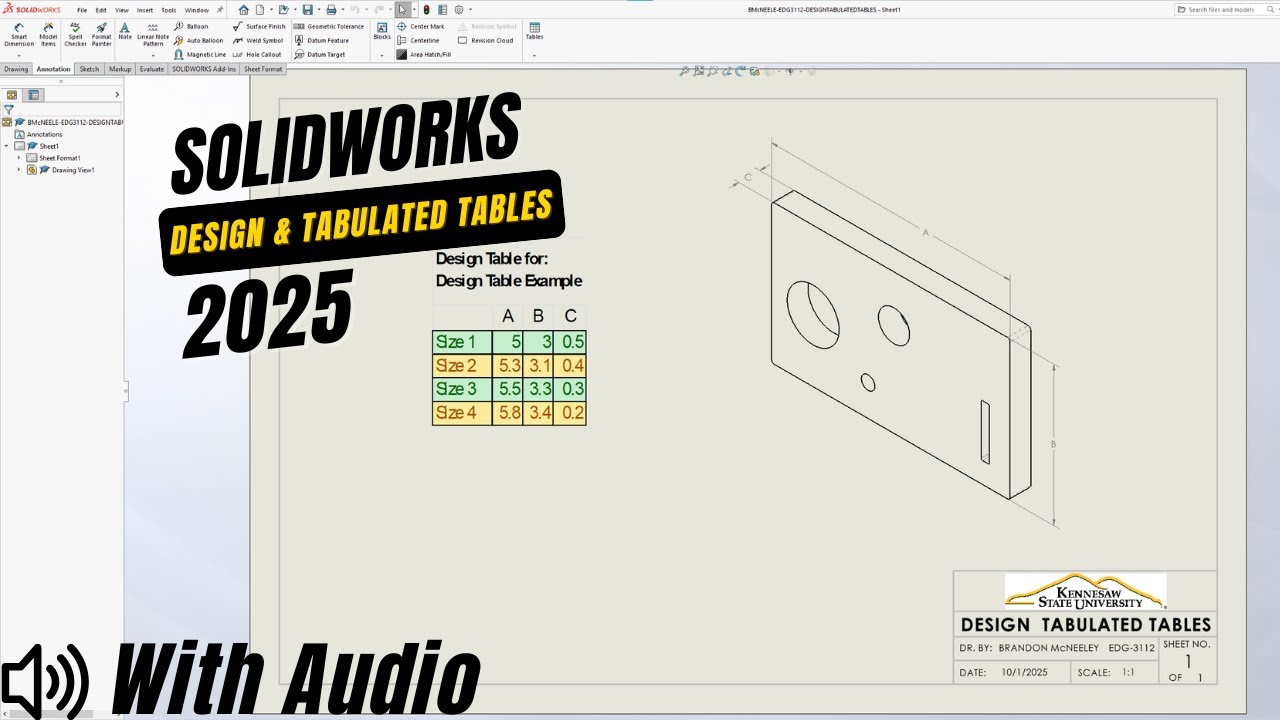Create a New document
The height and width of the screenshot is (720, 1280).
pos(258,9)
